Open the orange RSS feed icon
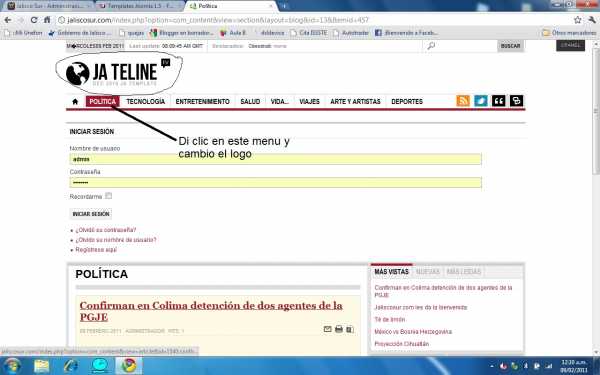600x375 pixels. coord(463,101)
